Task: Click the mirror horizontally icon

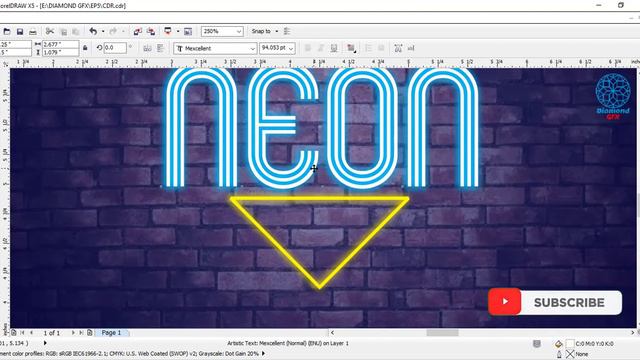Action: coord(147,48)
